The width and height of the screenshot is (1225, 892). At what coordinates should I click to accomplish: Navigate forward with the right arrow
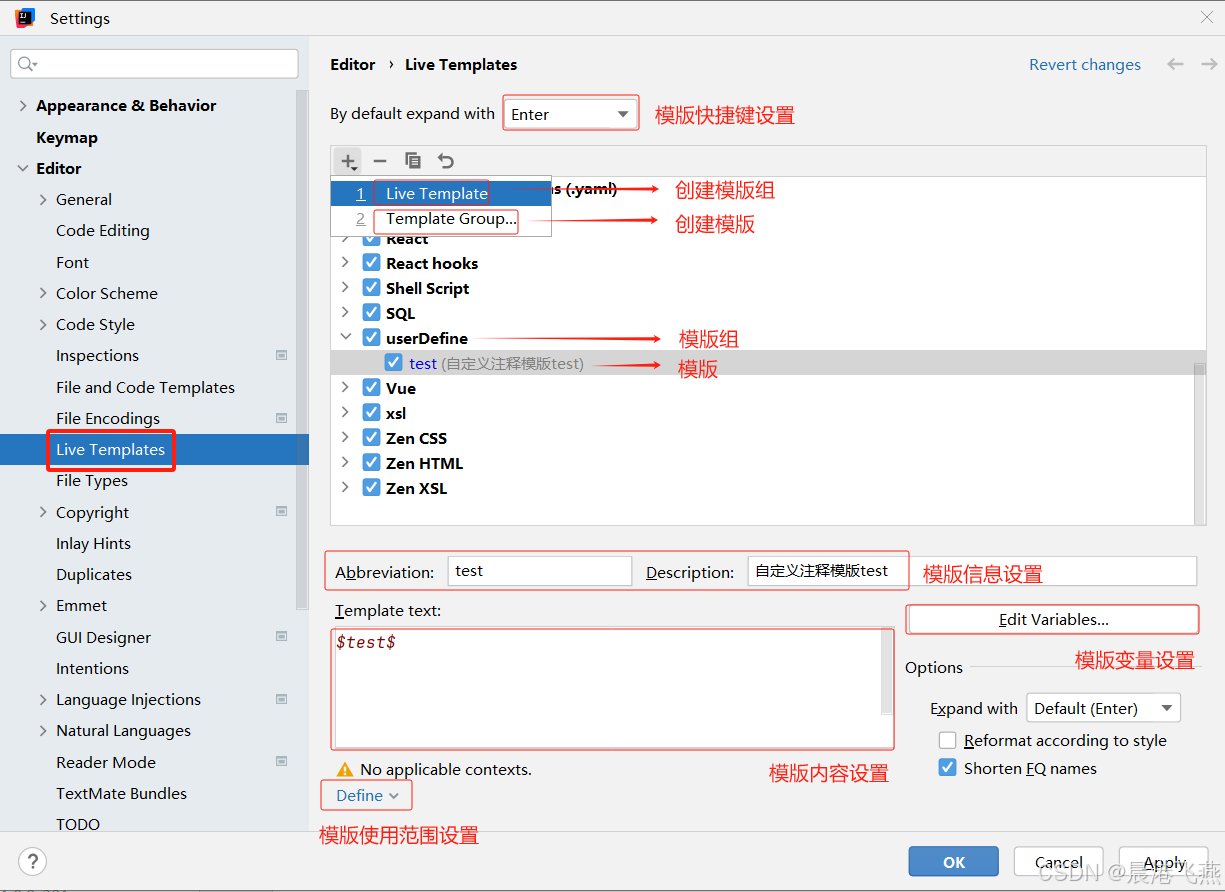click(x=1209, y=64)
